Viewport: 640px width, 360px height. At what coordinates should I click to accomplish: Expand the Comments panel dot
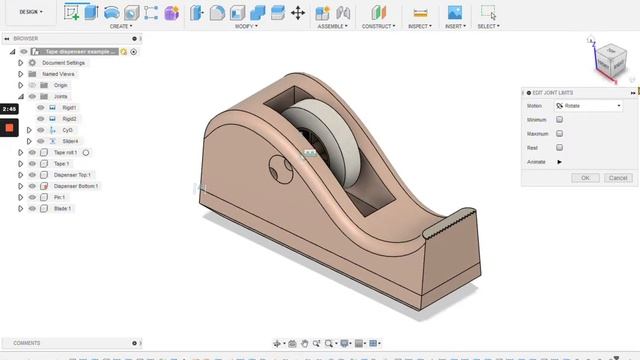[x=134, y=343]
